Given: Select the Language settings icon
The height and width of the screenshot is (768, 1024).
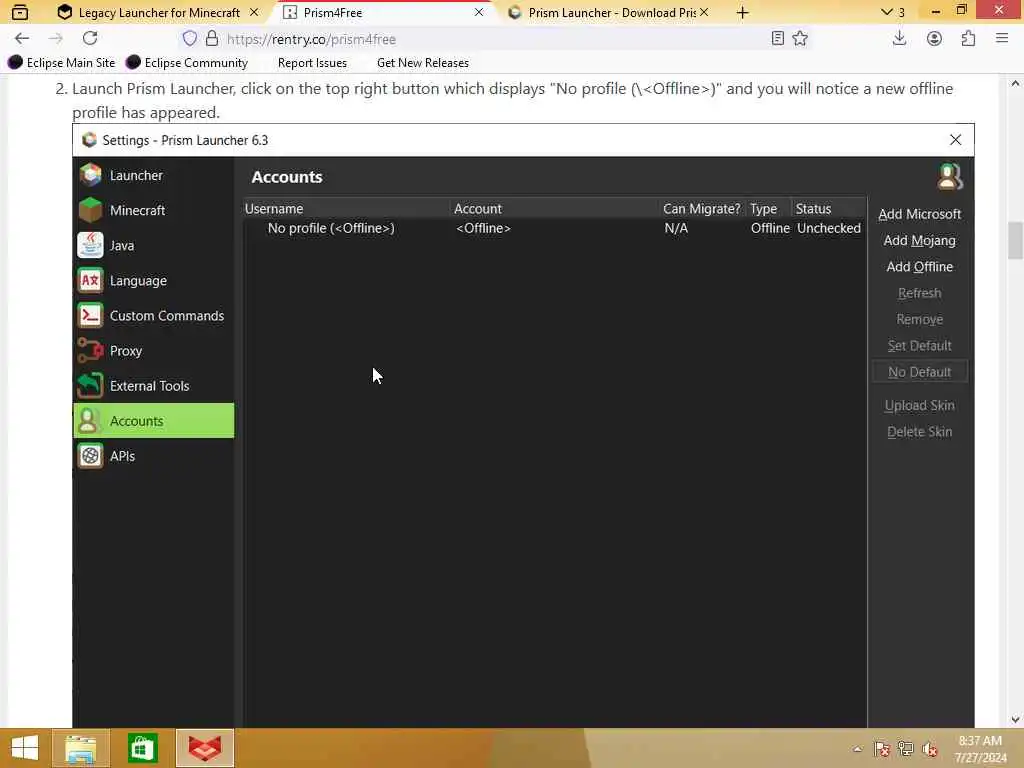Looking at the screenshot, I should coord(90,281).
